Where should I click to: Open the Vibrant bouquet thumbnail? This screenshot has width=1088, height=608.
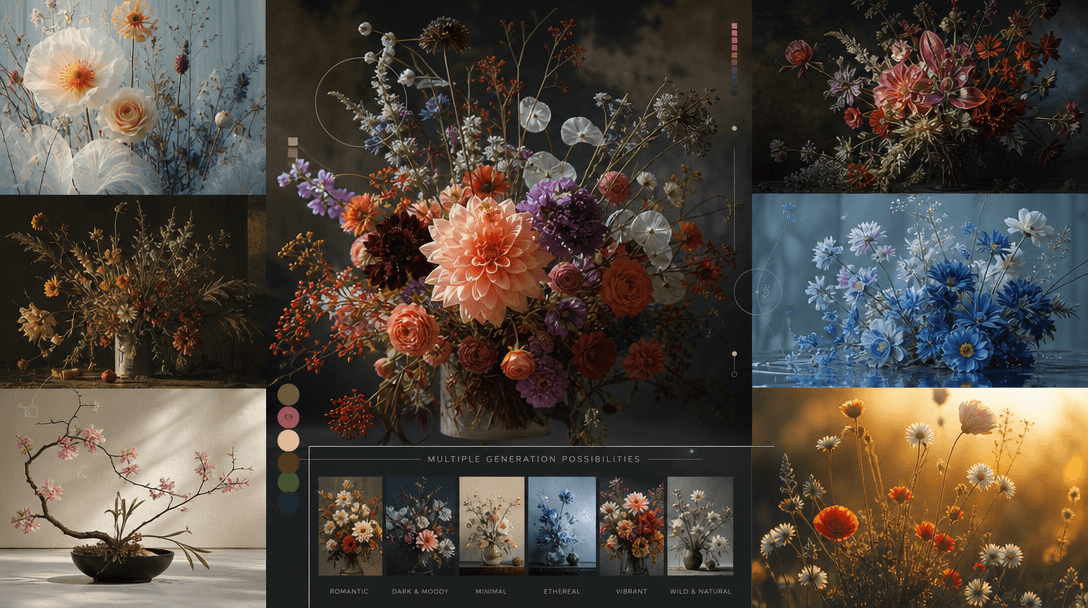pyautogui.click(x=631, y=526)
